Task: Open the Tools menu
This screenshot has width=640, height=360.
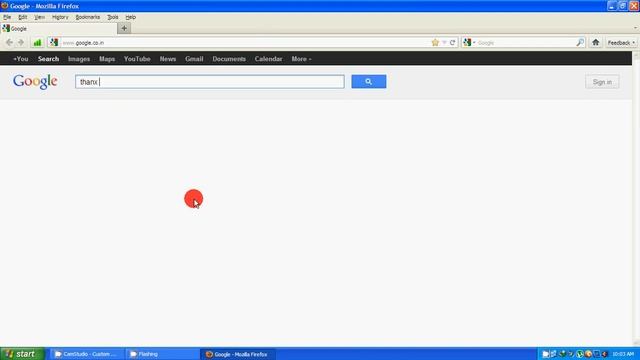Action: pyautogui.click(x=113, y=17)
